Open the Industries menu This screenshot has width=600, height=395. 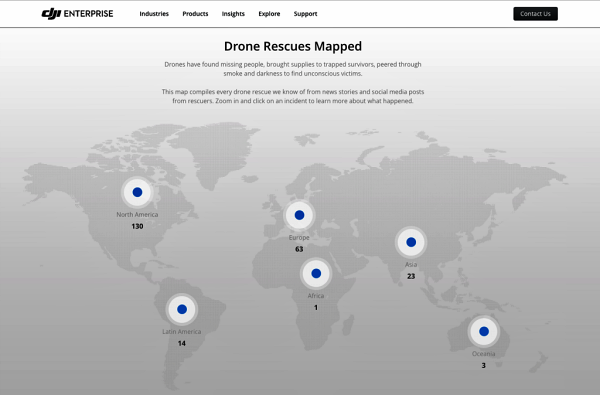(x=154, y=14)
